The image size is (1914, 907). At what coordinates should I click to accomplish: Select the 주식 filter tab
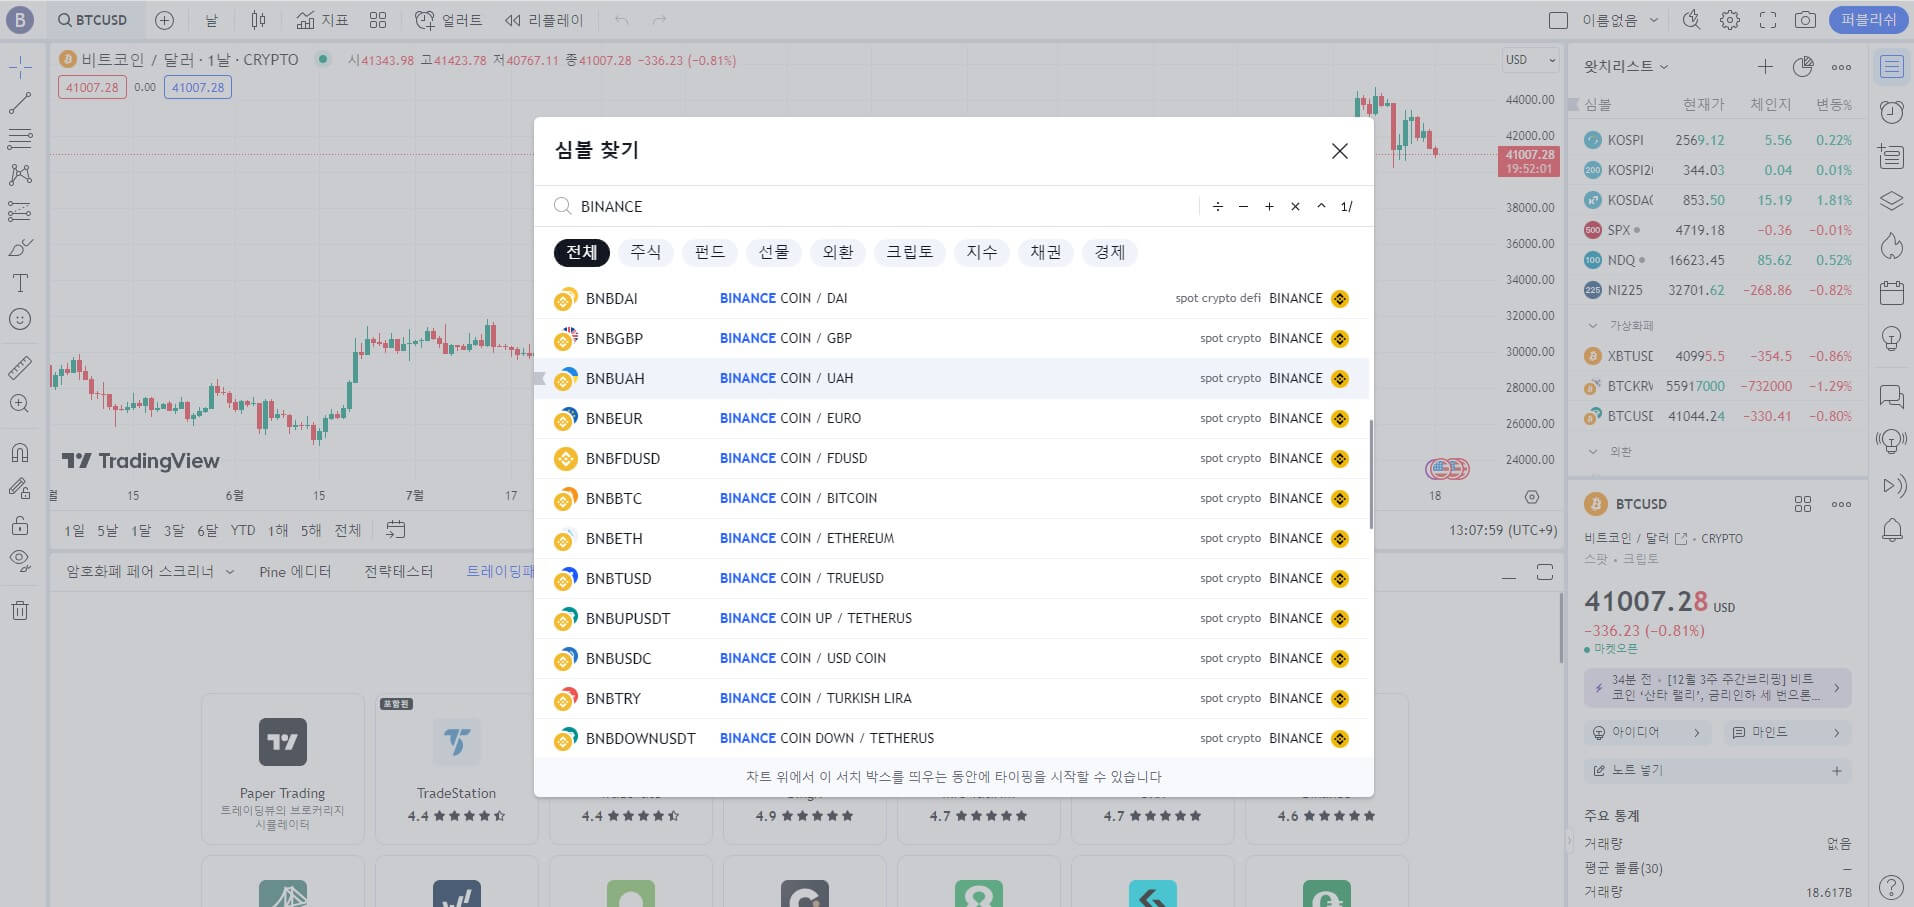646,252
